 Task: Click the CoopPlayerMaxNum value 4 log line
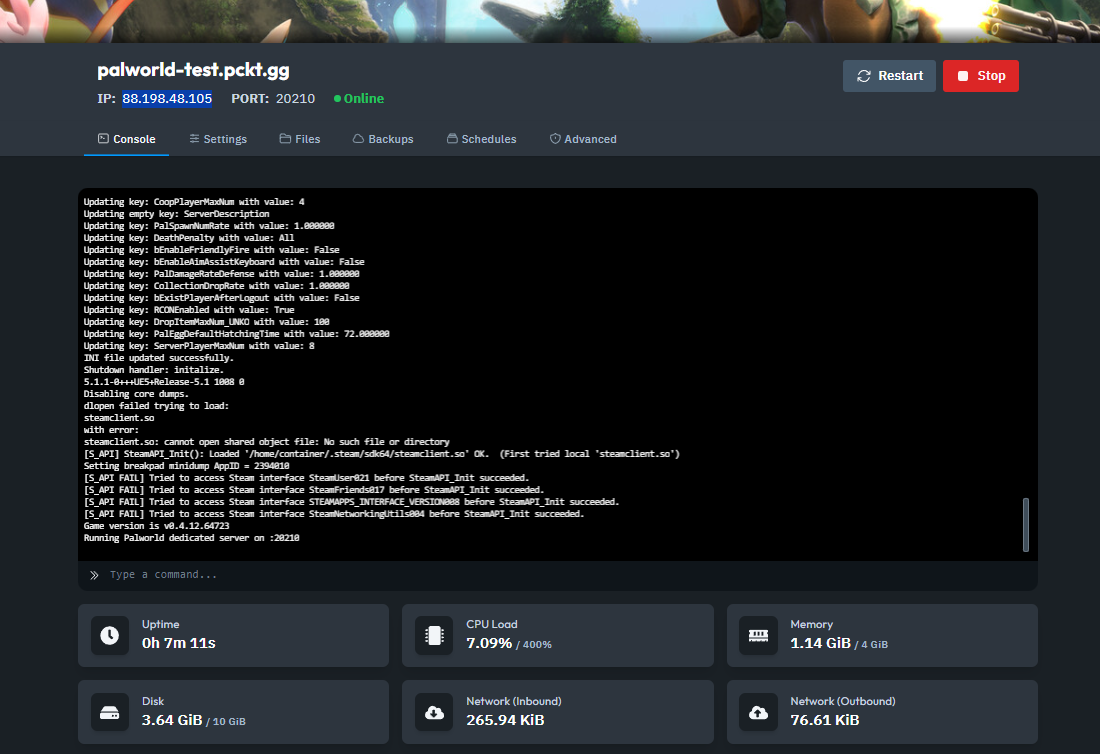(x=194, y=202)
